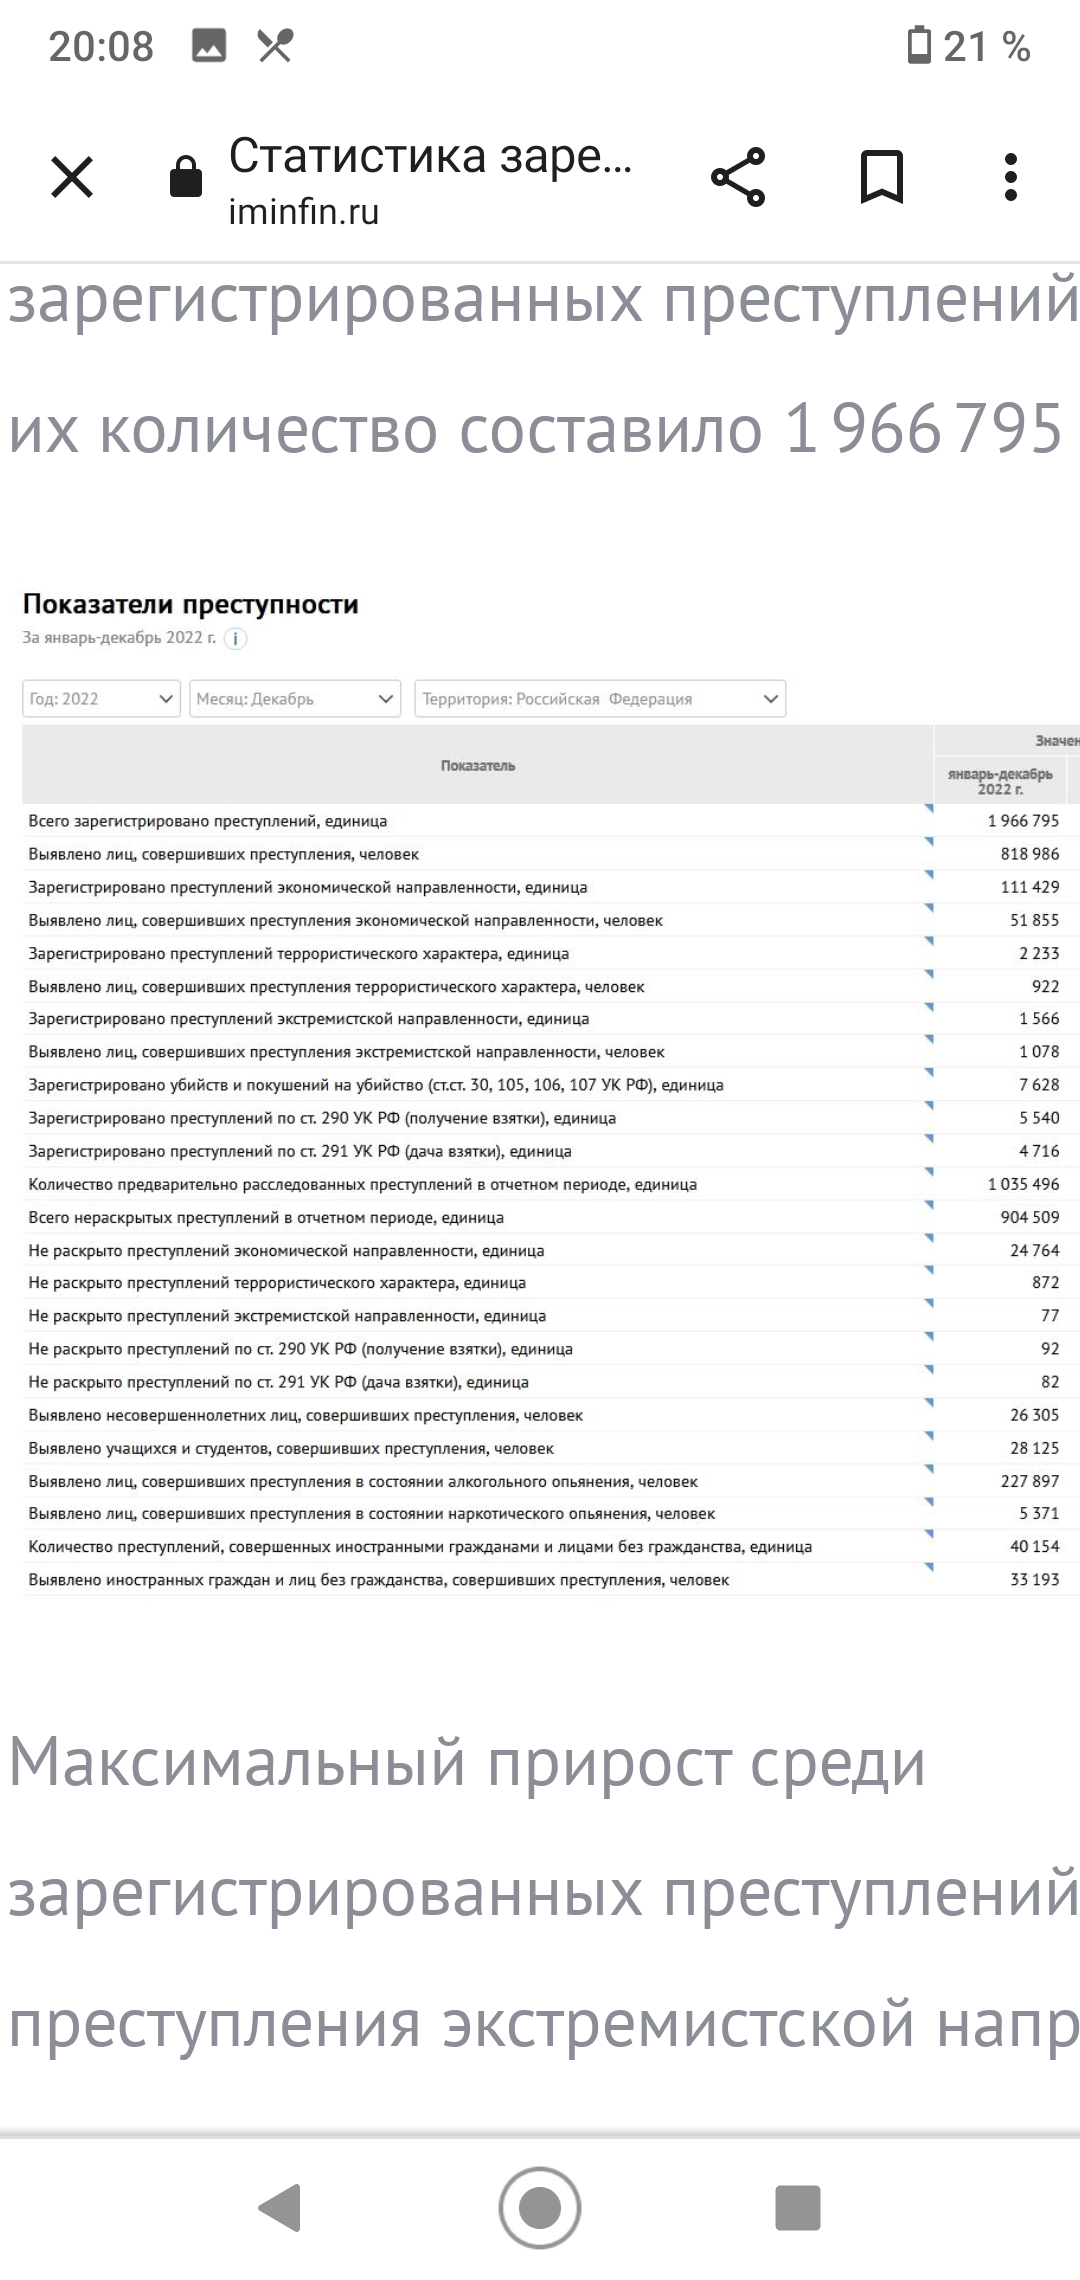1080x2280 pixels.
Task: Select the январь-декабрь 2022 г. column header
Action: pyautogui.click(x=1000, y=781)
